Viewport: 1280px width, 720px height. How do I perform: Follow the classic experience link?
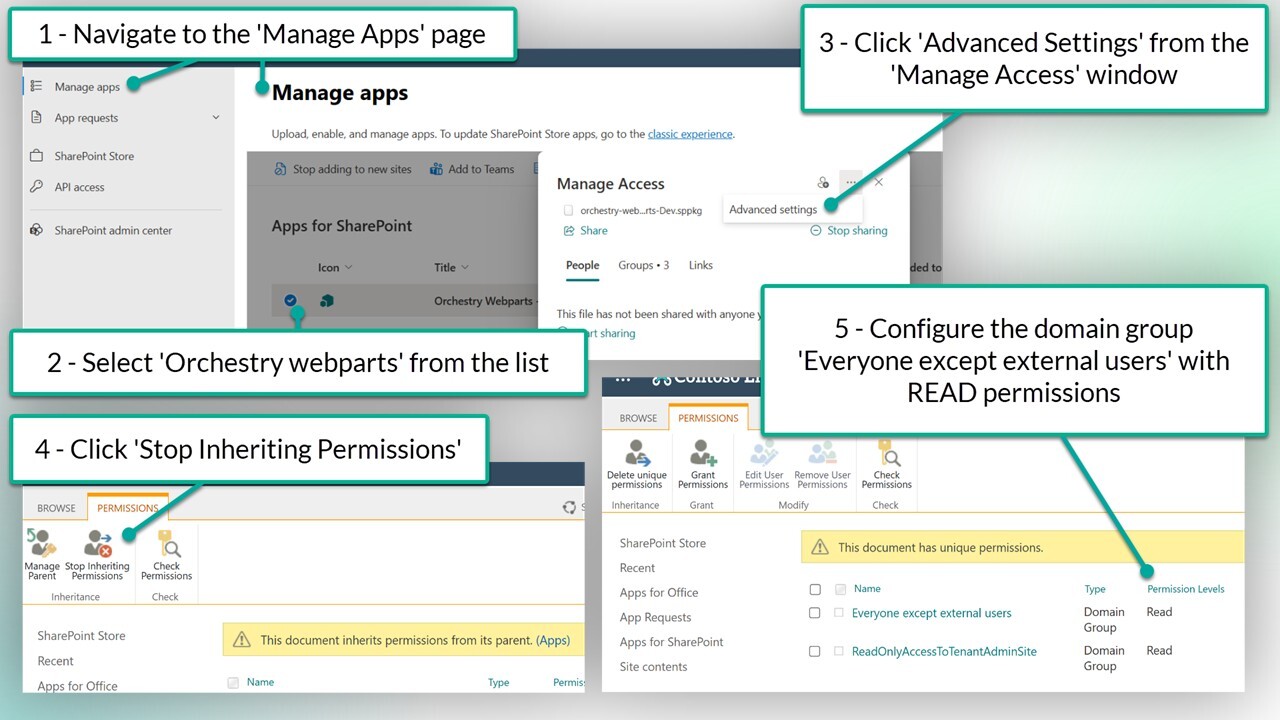coord(690,134)
